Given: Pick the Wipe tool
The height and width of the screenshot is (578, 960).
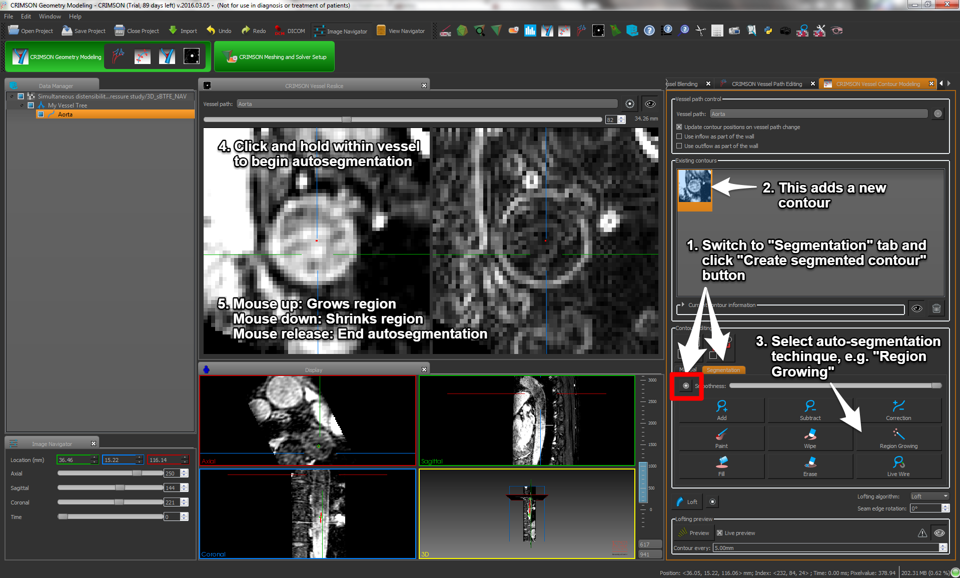Looking at the screenshot, I should (x=810, y=438).
